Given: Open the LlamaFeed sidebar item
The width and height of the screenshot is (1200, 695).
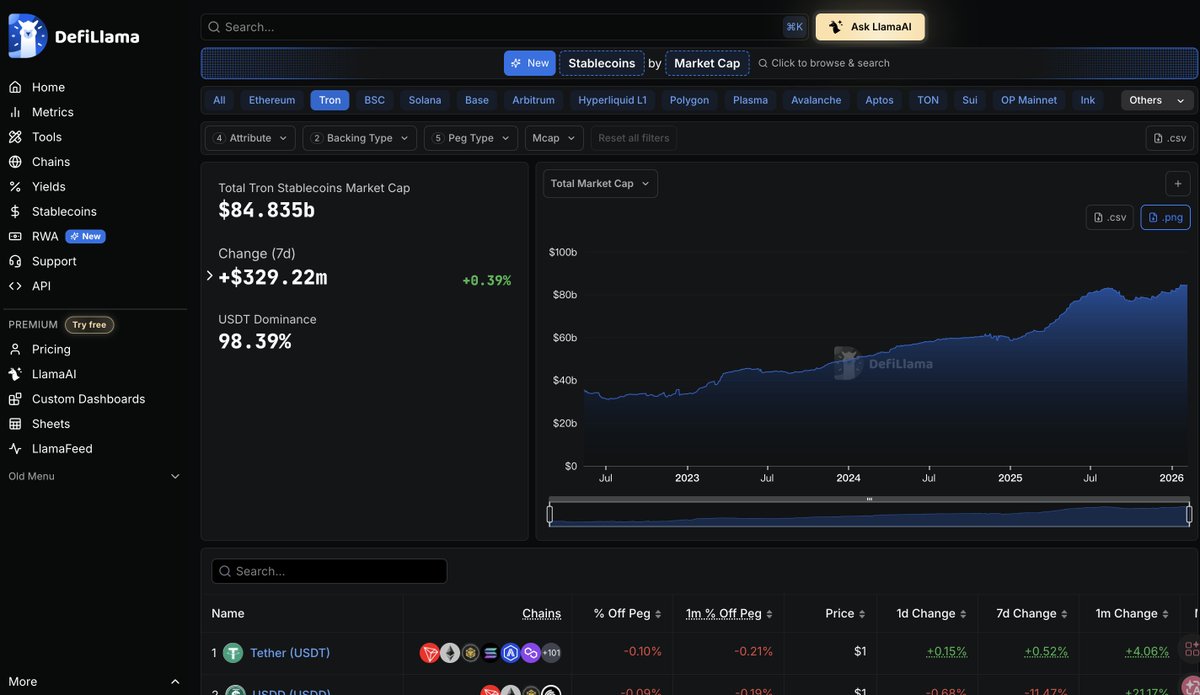Looking at the screenshot, I should tap(62, 449).
